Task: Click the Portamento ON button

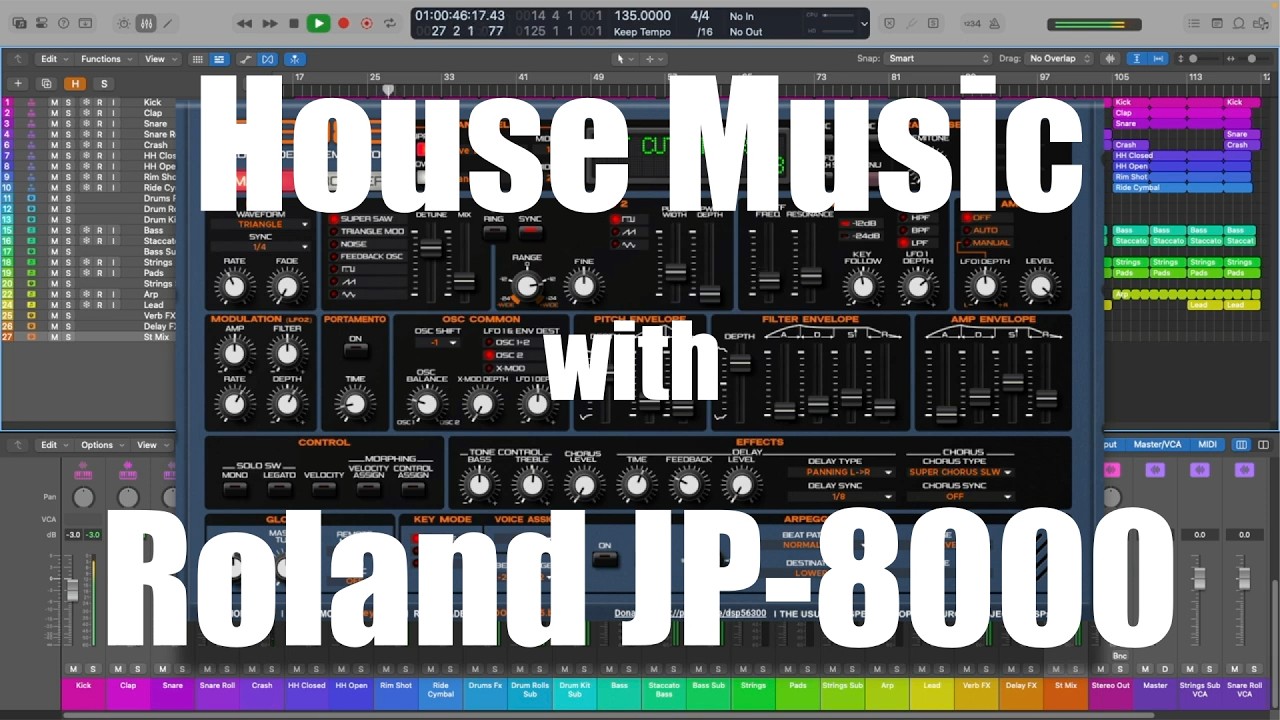Action: pos(355,350)
